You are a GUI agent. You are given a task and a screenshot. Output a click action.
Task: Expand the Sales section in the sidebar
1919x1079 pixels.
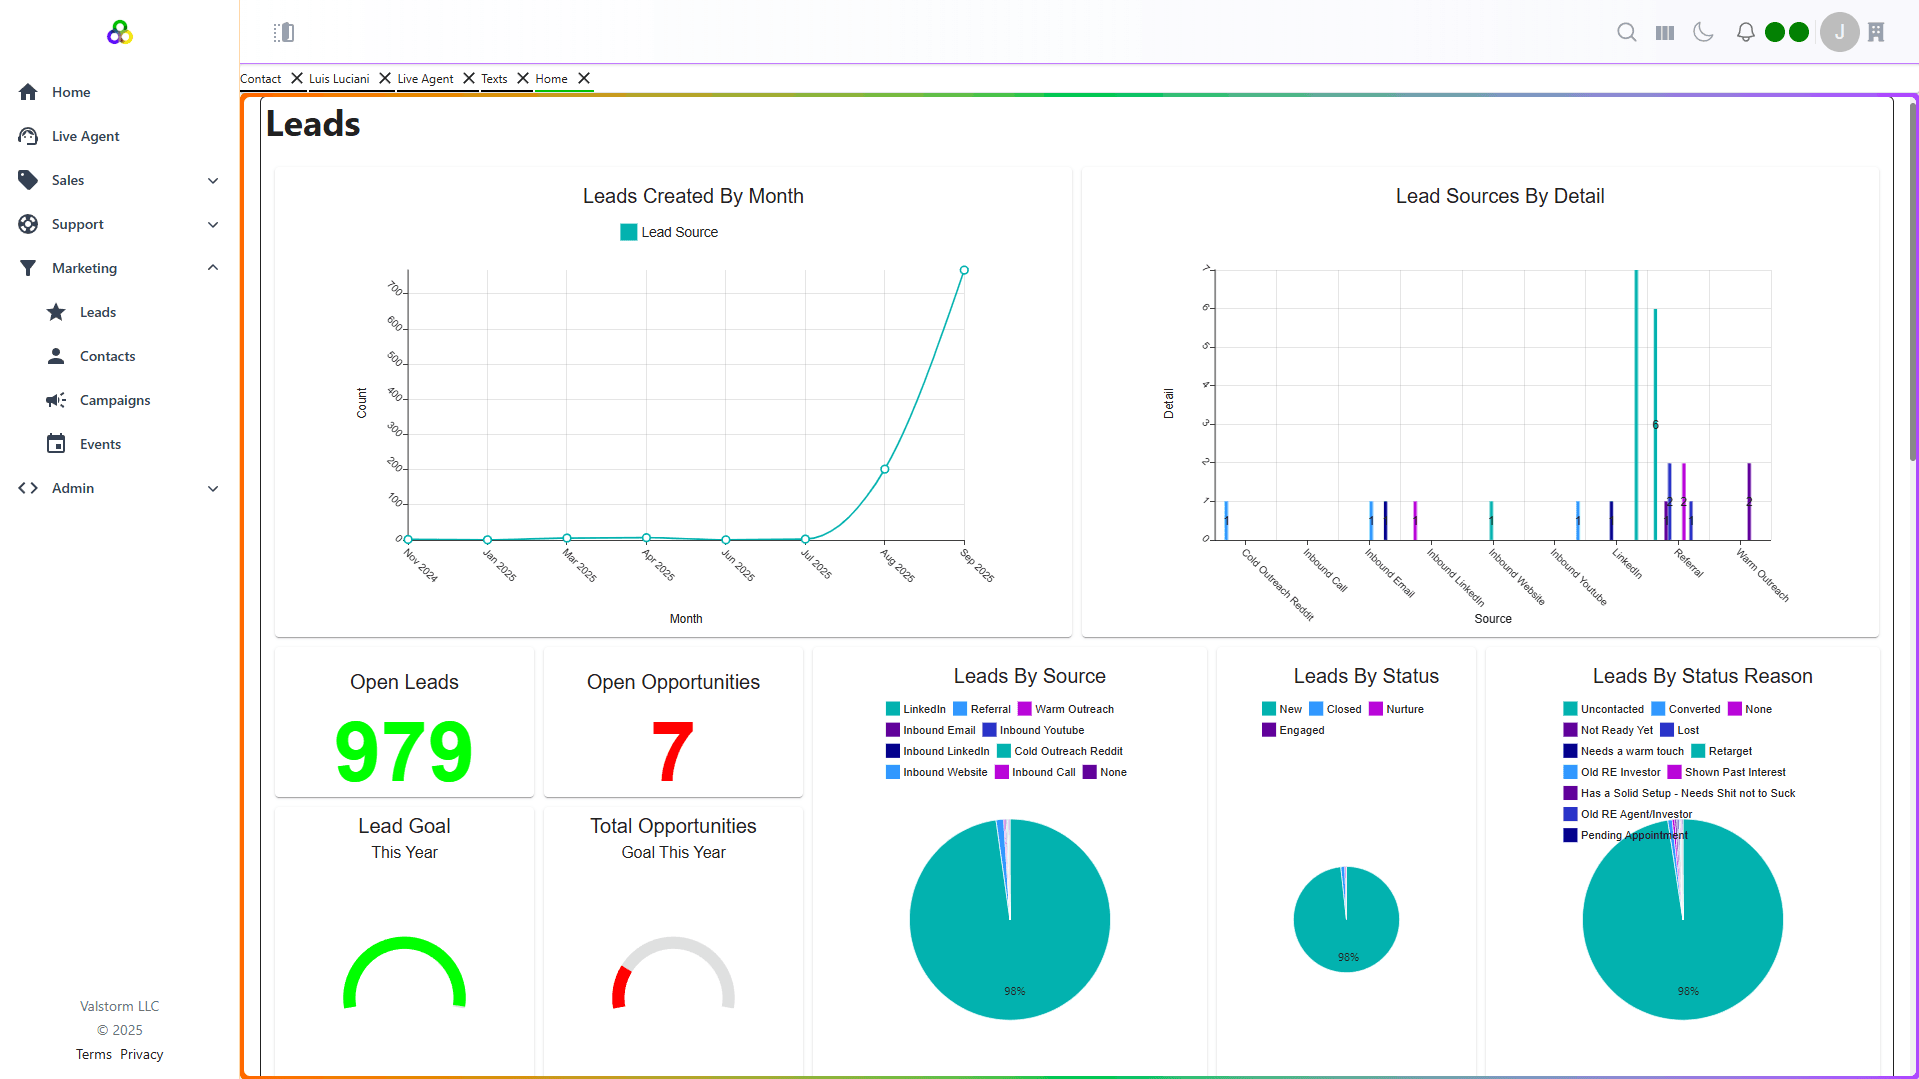tap(213, 180)
